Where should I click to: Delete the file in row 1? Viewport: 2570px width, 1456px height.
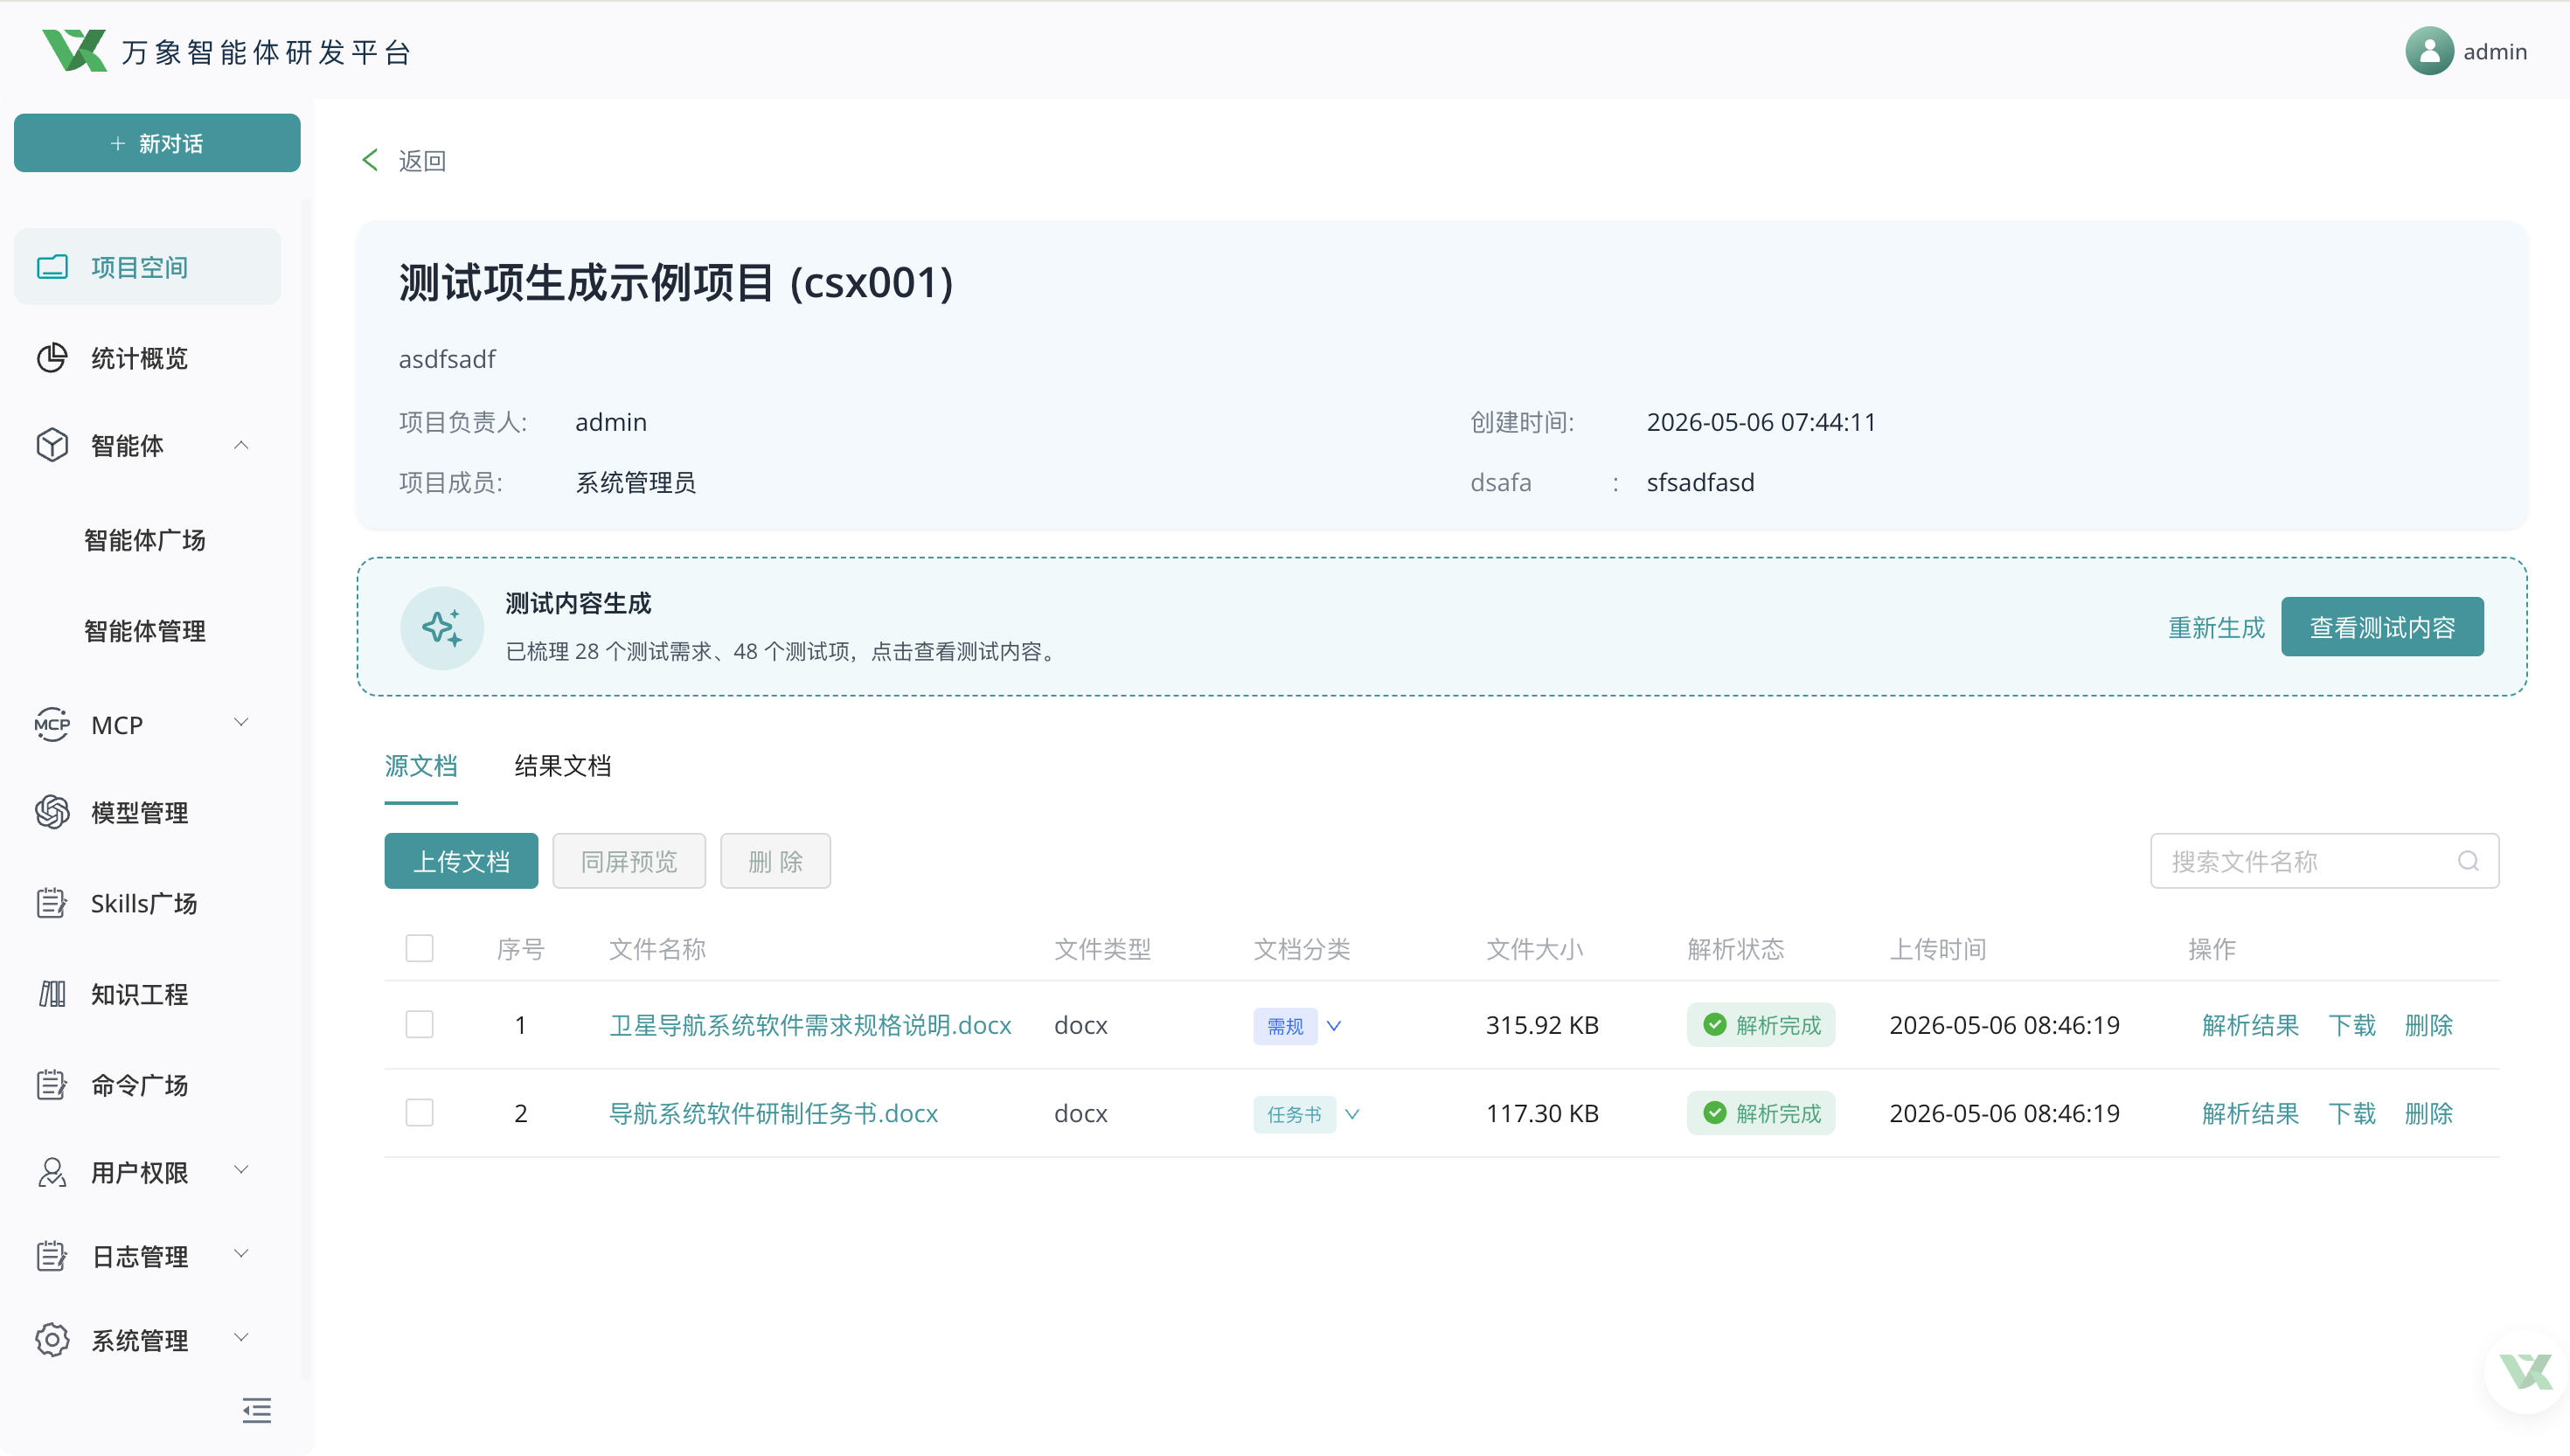(2429, 1025)
